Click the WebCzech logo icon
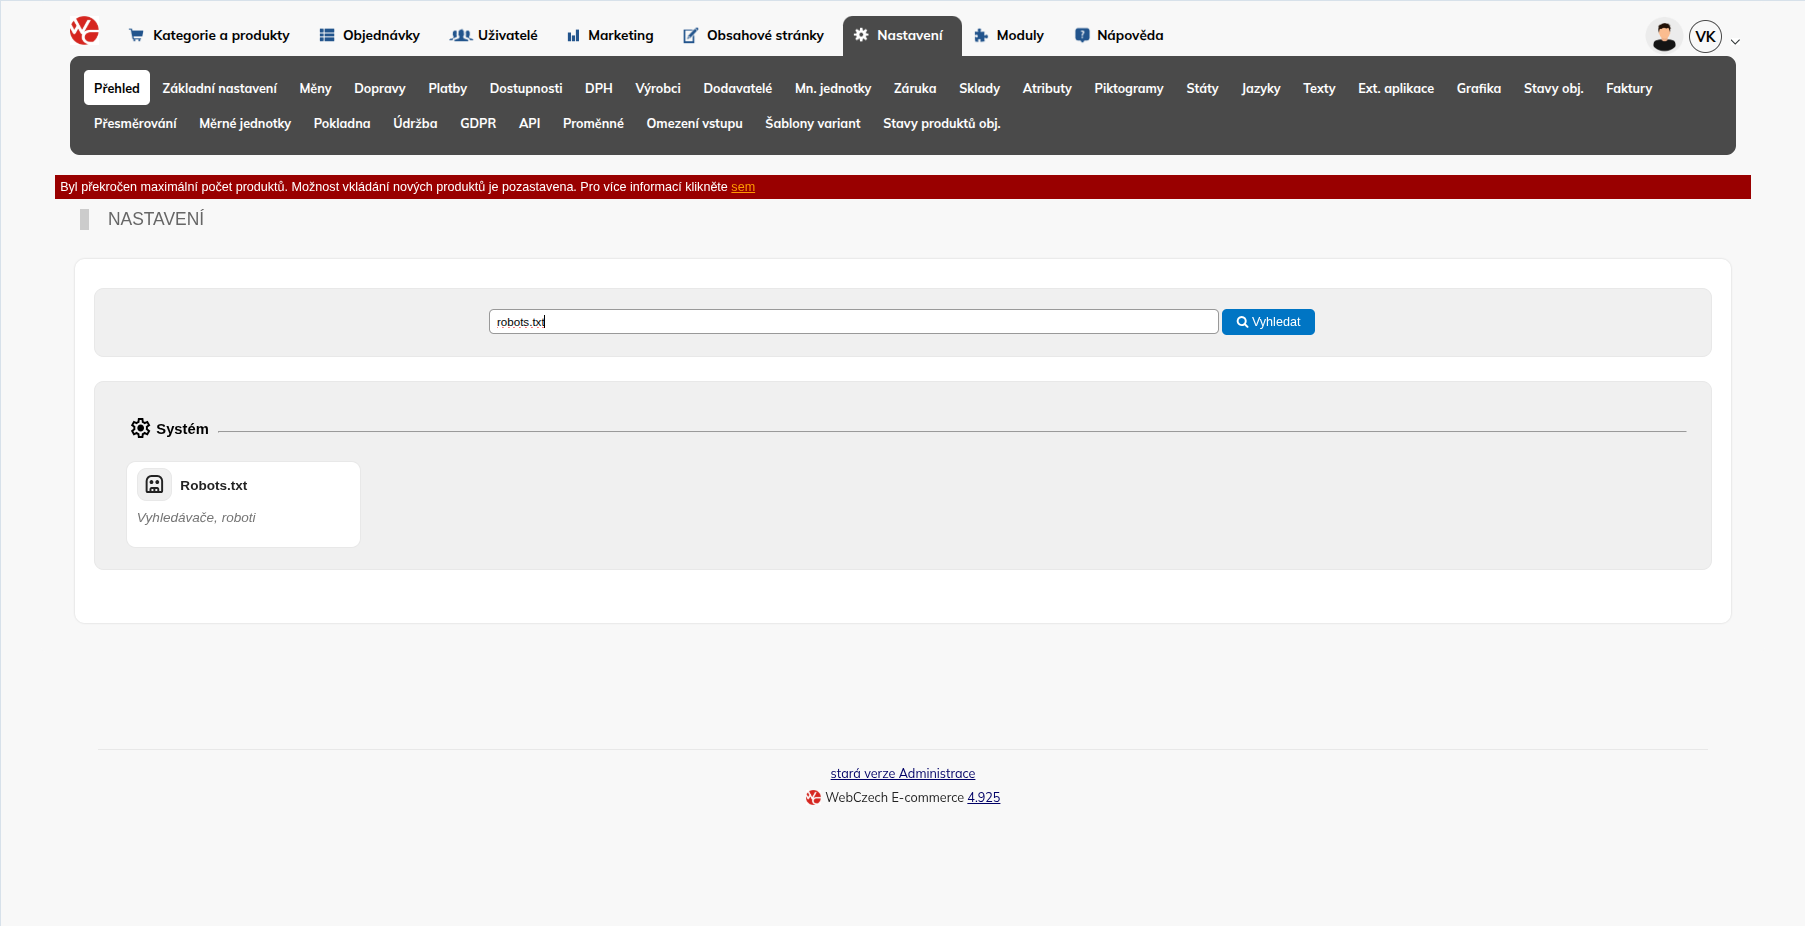Viewport: 1805px width, 926px height. tap(84, 31)
